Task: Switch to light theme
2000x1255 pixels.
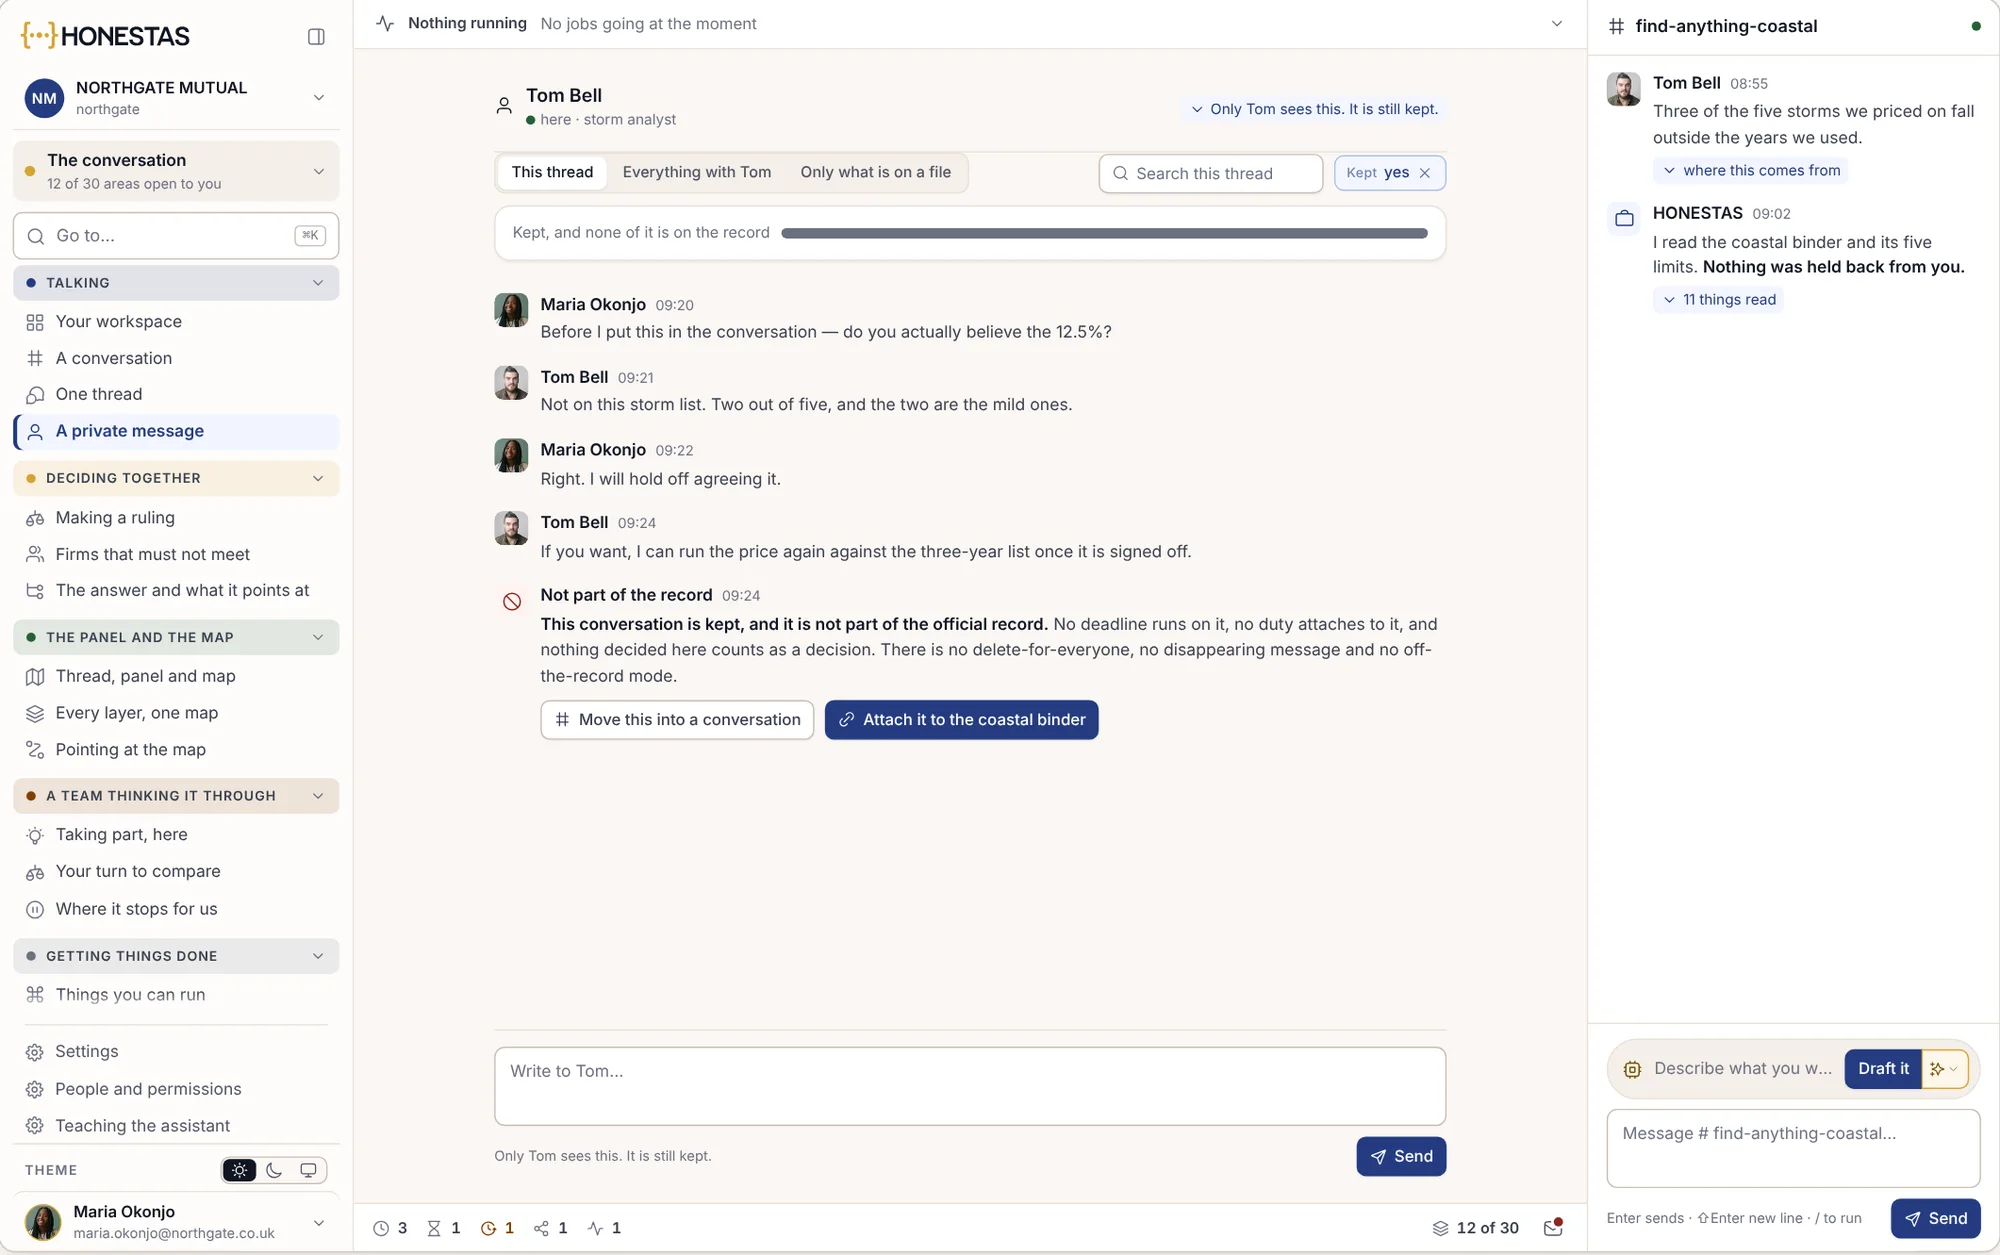Action: click(x=239, y=1170)
